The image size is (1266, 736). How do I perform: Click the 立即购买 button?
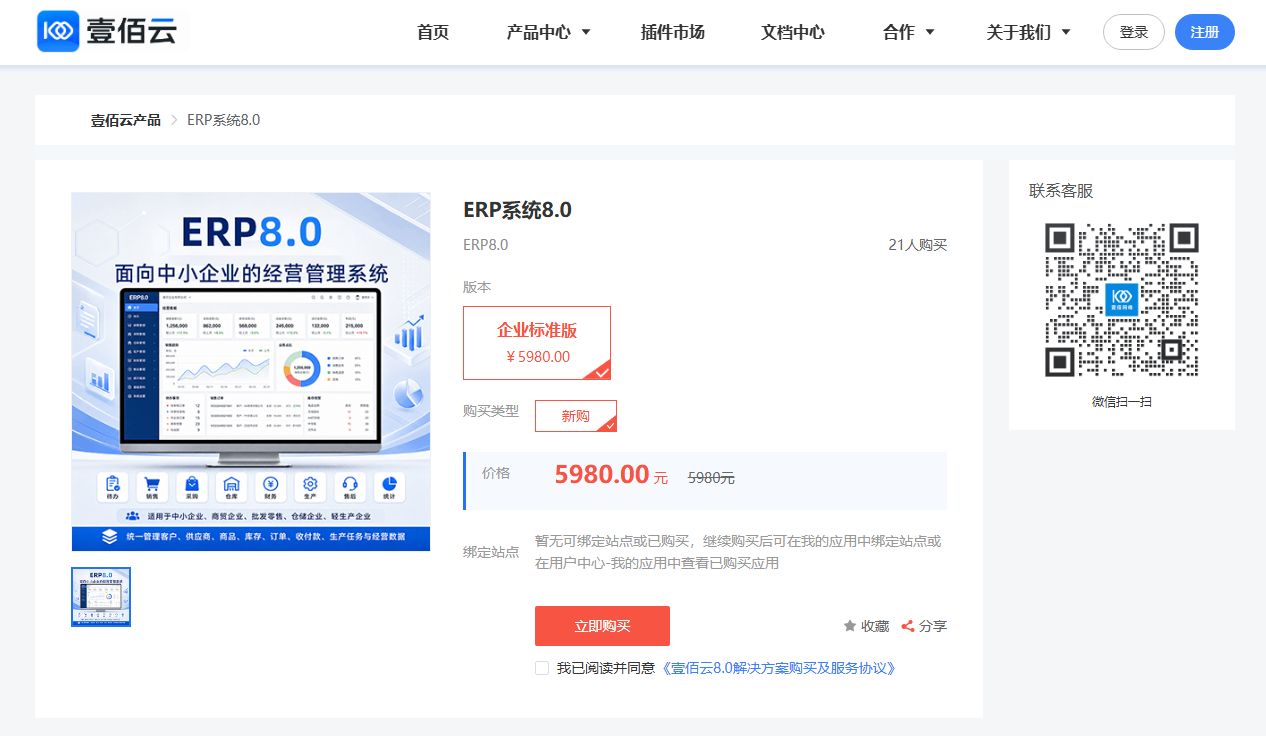pyautogui.click(x=602, y=626)
